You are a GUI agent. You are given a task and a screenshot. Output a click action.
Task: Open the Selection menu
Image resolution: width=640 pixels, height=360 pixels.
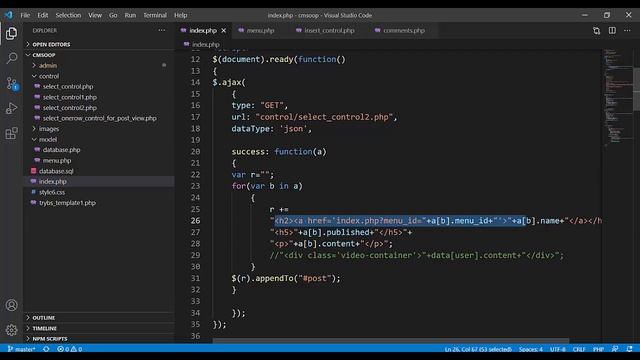click(x=68, y=15)
